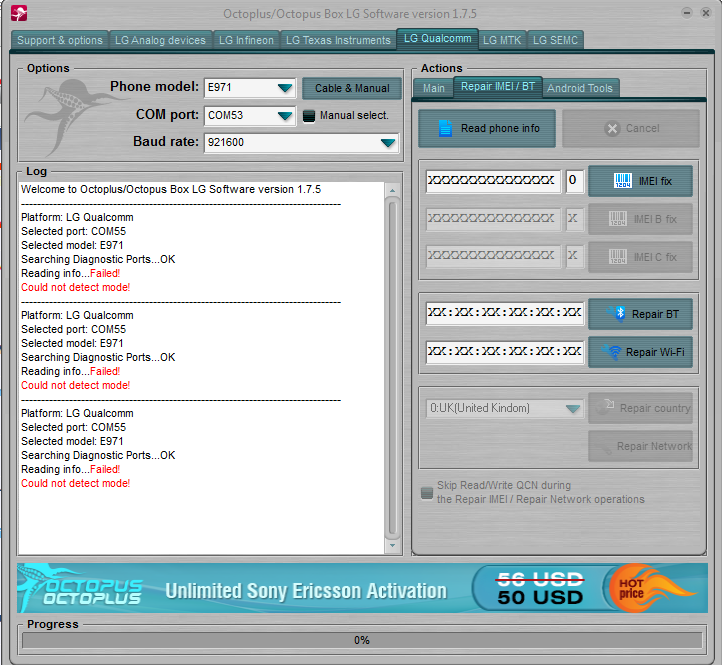This screenshot has height=665, width=722.
Task: Open the LG MTK tab
Action: point(502,40)
